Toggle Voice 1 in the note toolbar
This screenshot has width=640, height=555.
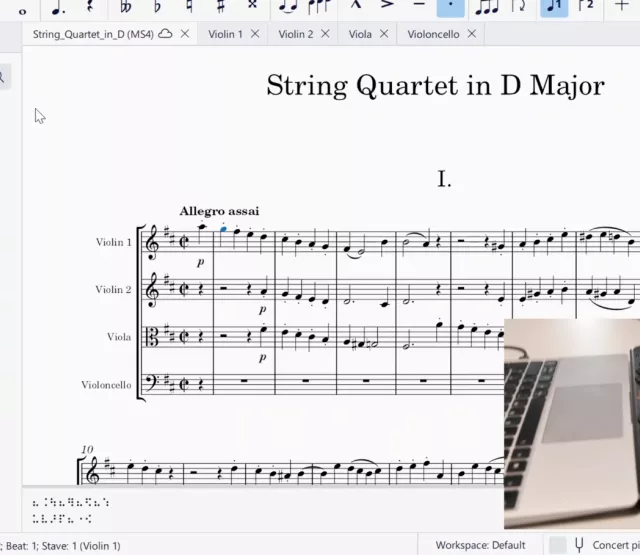click(553, 6)
